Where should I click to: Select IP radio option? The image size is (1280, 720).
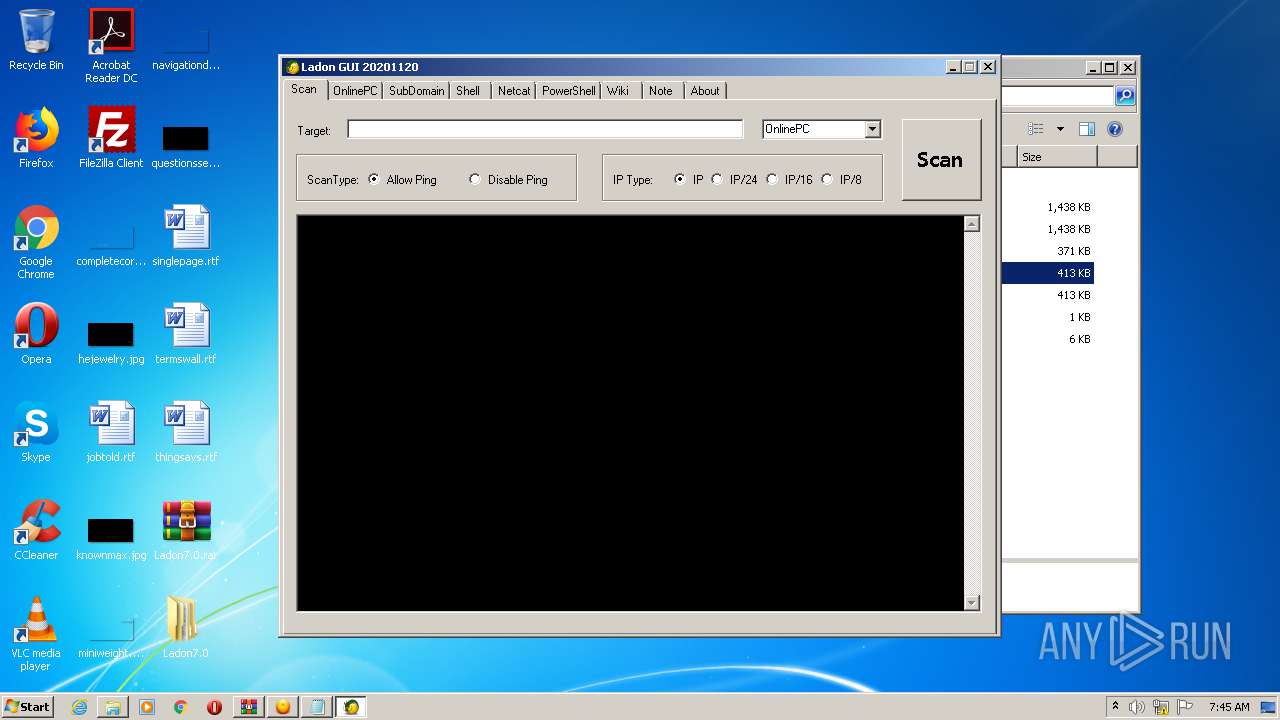coord(689,180)
